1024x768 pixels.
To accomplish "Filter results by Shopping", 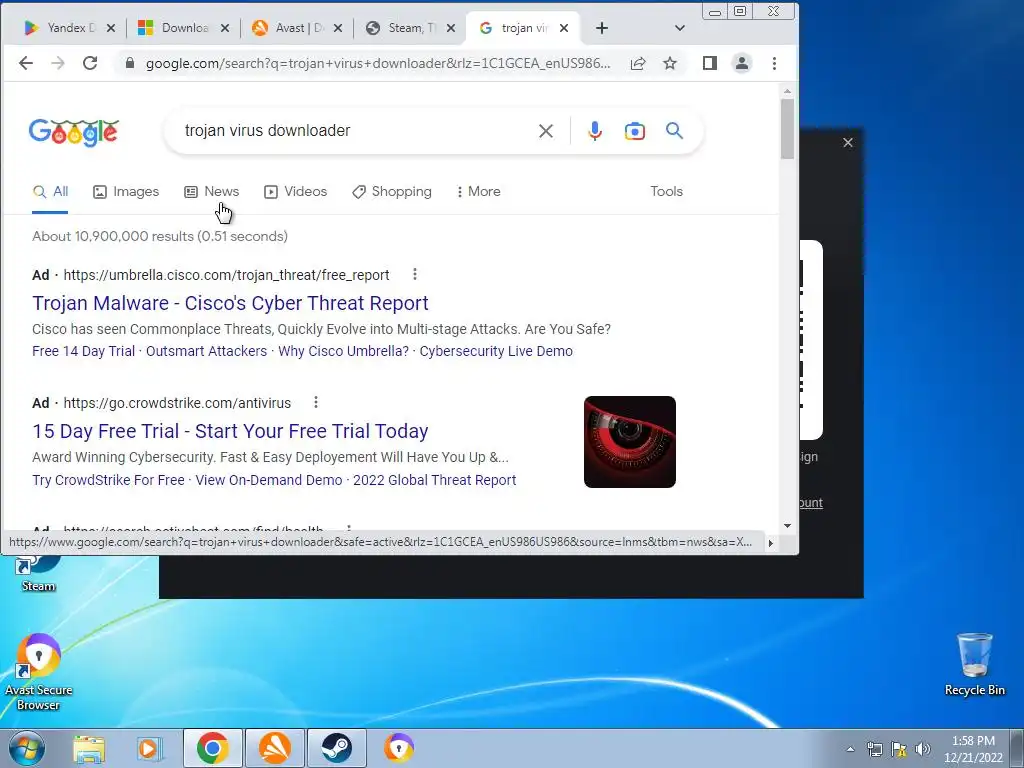I will [392, 191].
